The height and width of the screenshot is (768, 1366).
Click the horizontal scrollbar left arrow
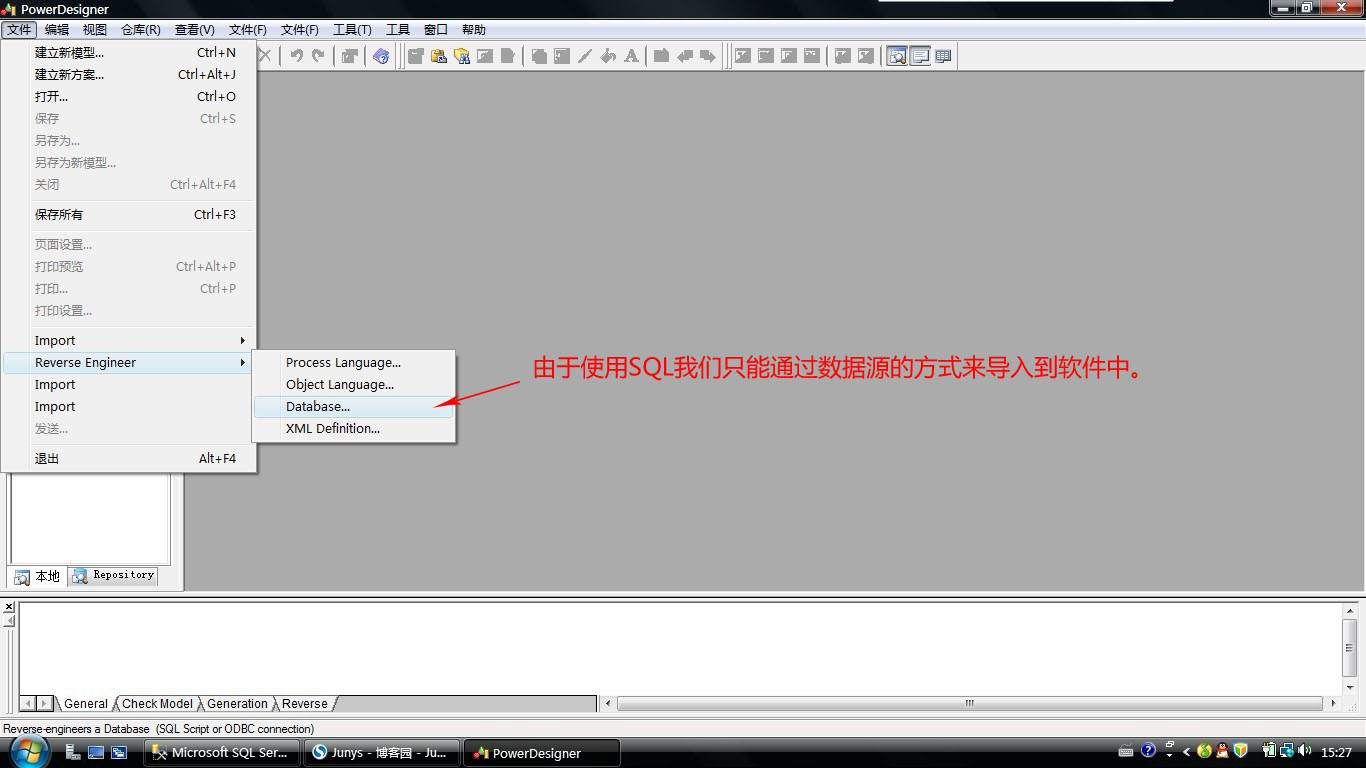[x=609, y=704]
